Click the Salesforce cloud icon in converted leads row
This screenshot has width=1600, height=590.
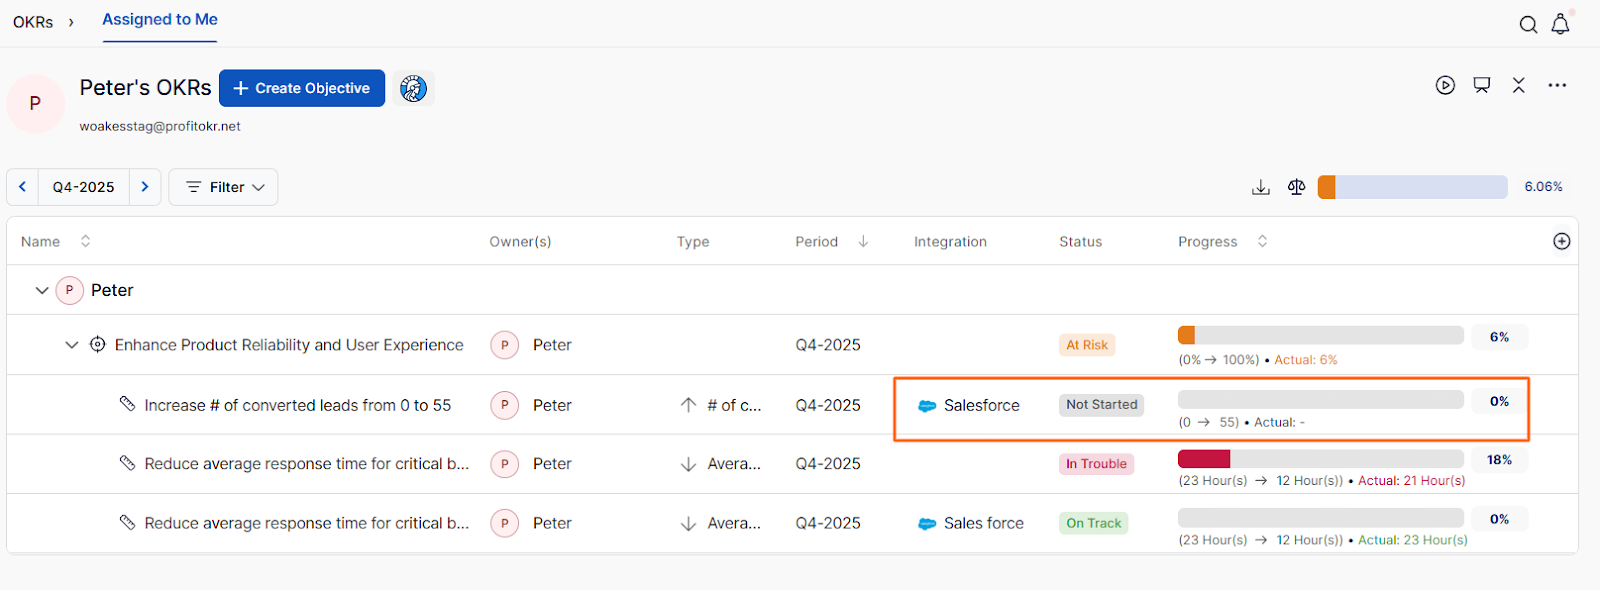927,406
